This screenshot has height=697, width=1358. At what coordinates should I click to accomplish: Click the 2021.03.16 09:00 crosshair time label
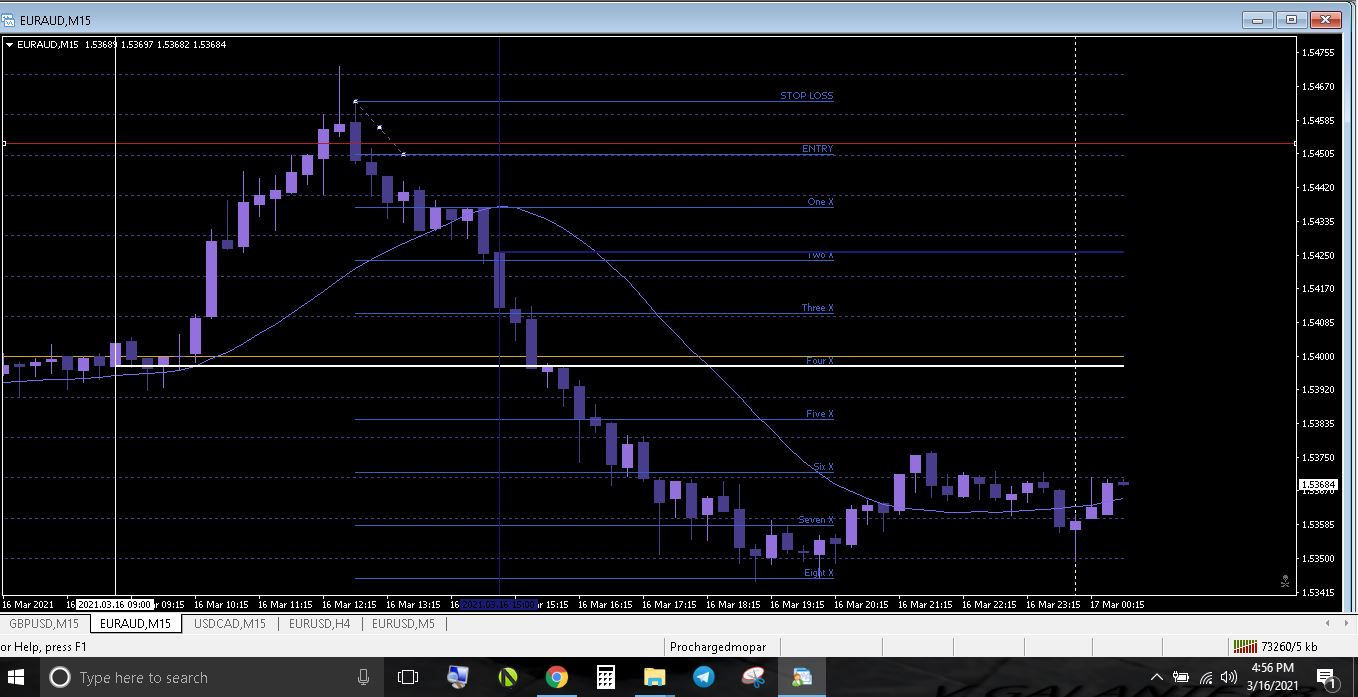115,604
